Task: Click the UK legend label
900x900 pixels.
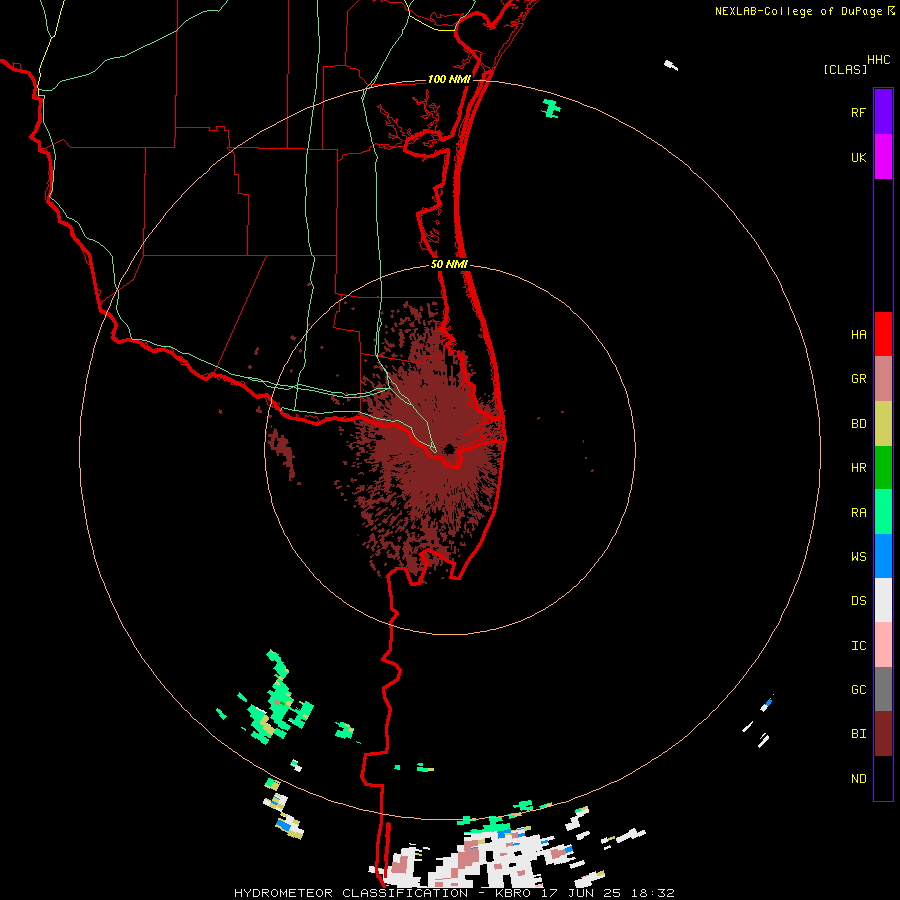Action: coord(858,157)
